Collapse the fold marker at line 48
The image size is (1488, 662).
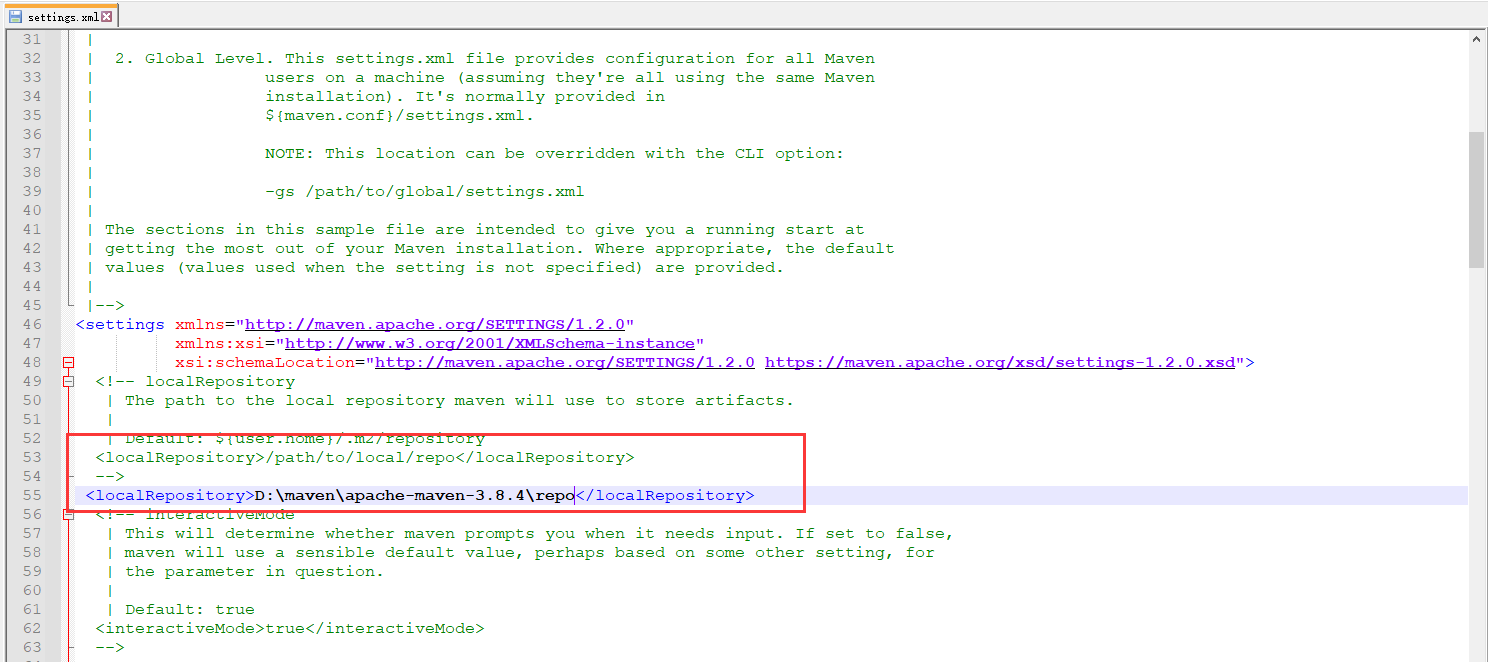point(69,362)
